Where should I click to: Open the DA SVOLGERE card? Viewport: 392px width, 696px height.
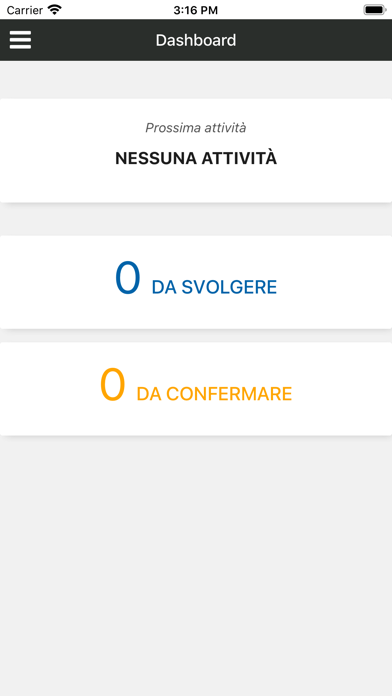click(x=196, y=282)
